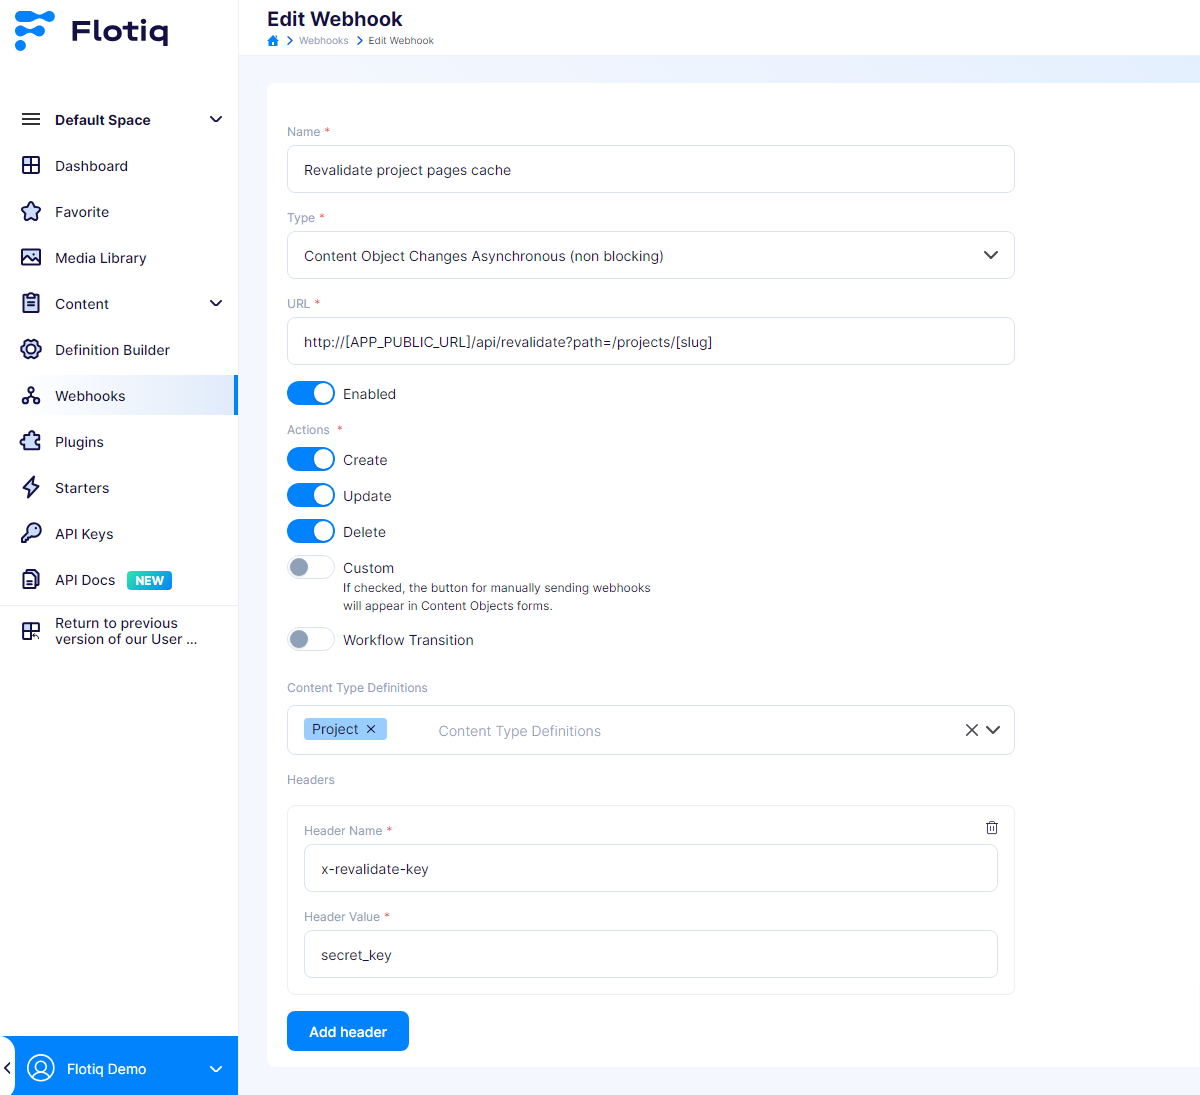Enable the Workflow Transition switch
Screen dimensions: 1200x1095
pyautogui.click(x=311, y=639)
